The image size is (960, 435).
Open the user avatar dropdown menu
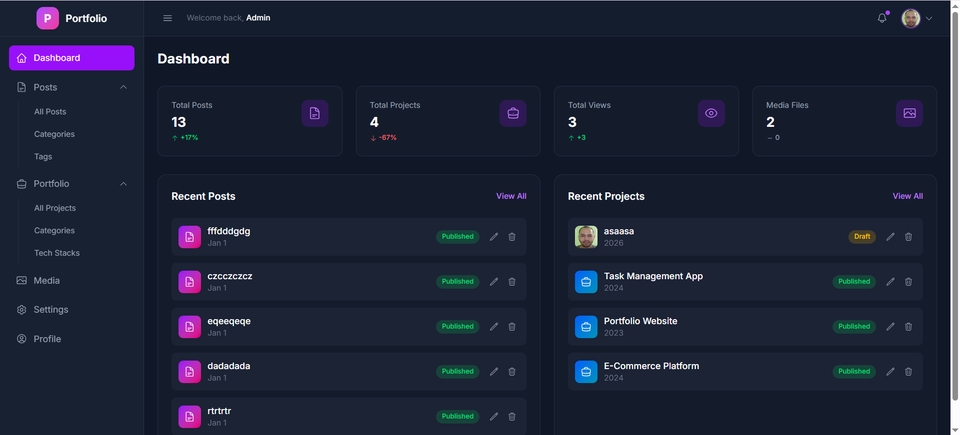[916, 18]
